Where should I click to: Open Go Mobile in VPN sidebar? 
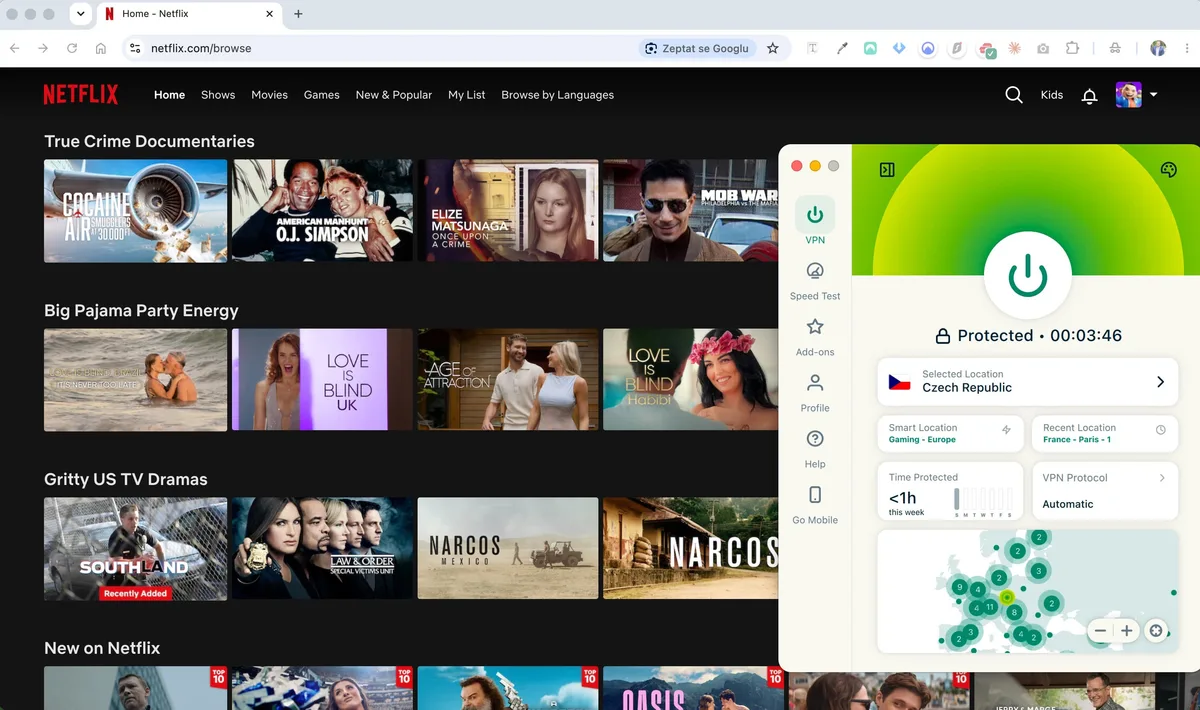coord(815,505)
